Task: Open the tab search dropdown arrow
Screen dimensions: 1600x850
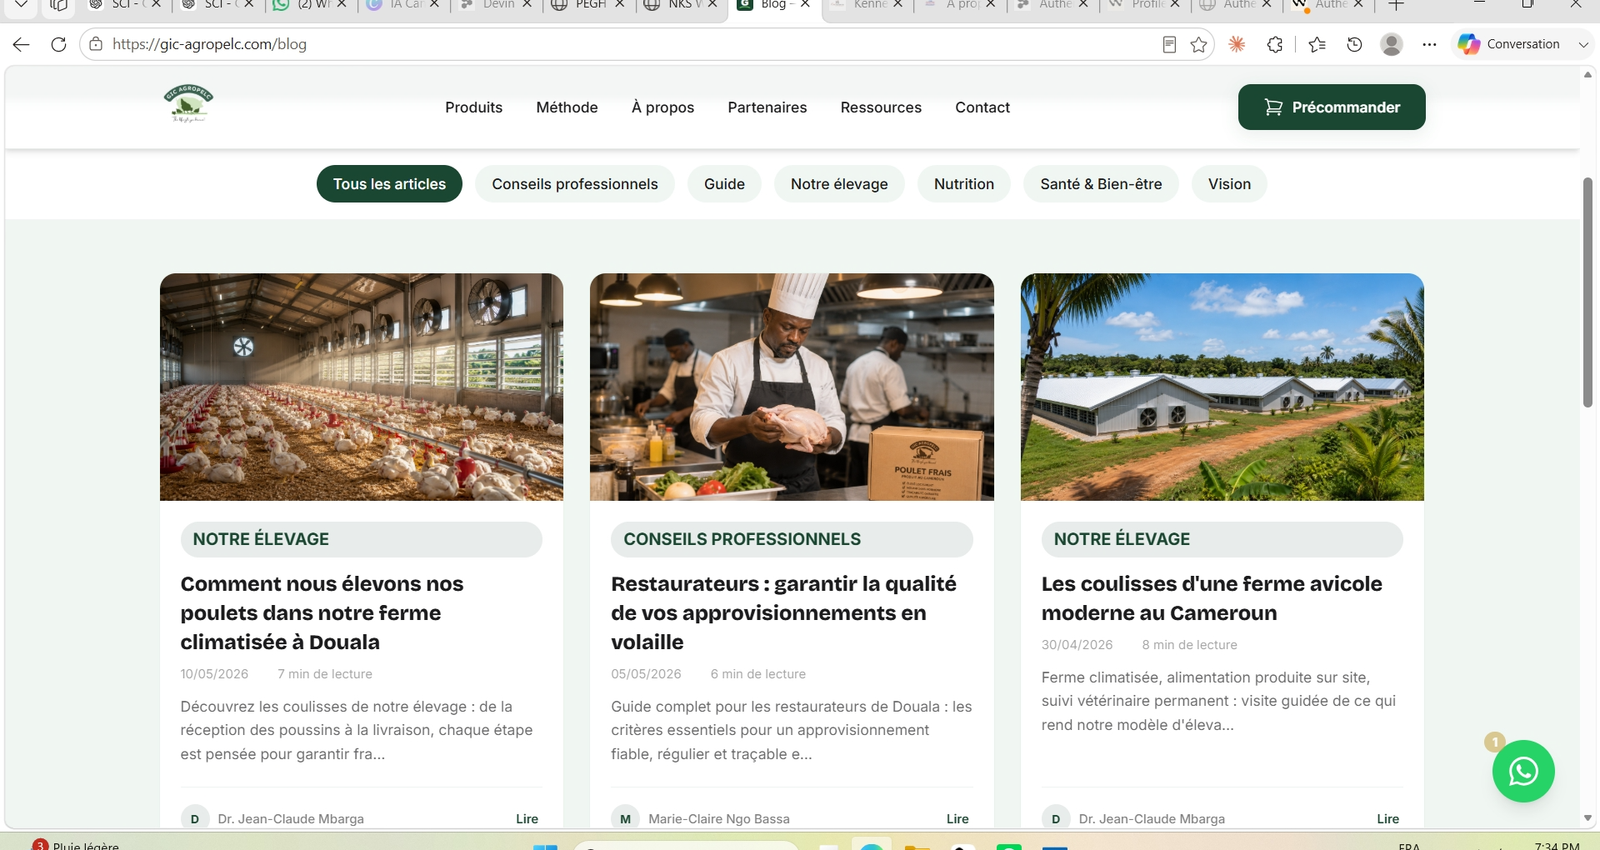Action: click(21, 5)
